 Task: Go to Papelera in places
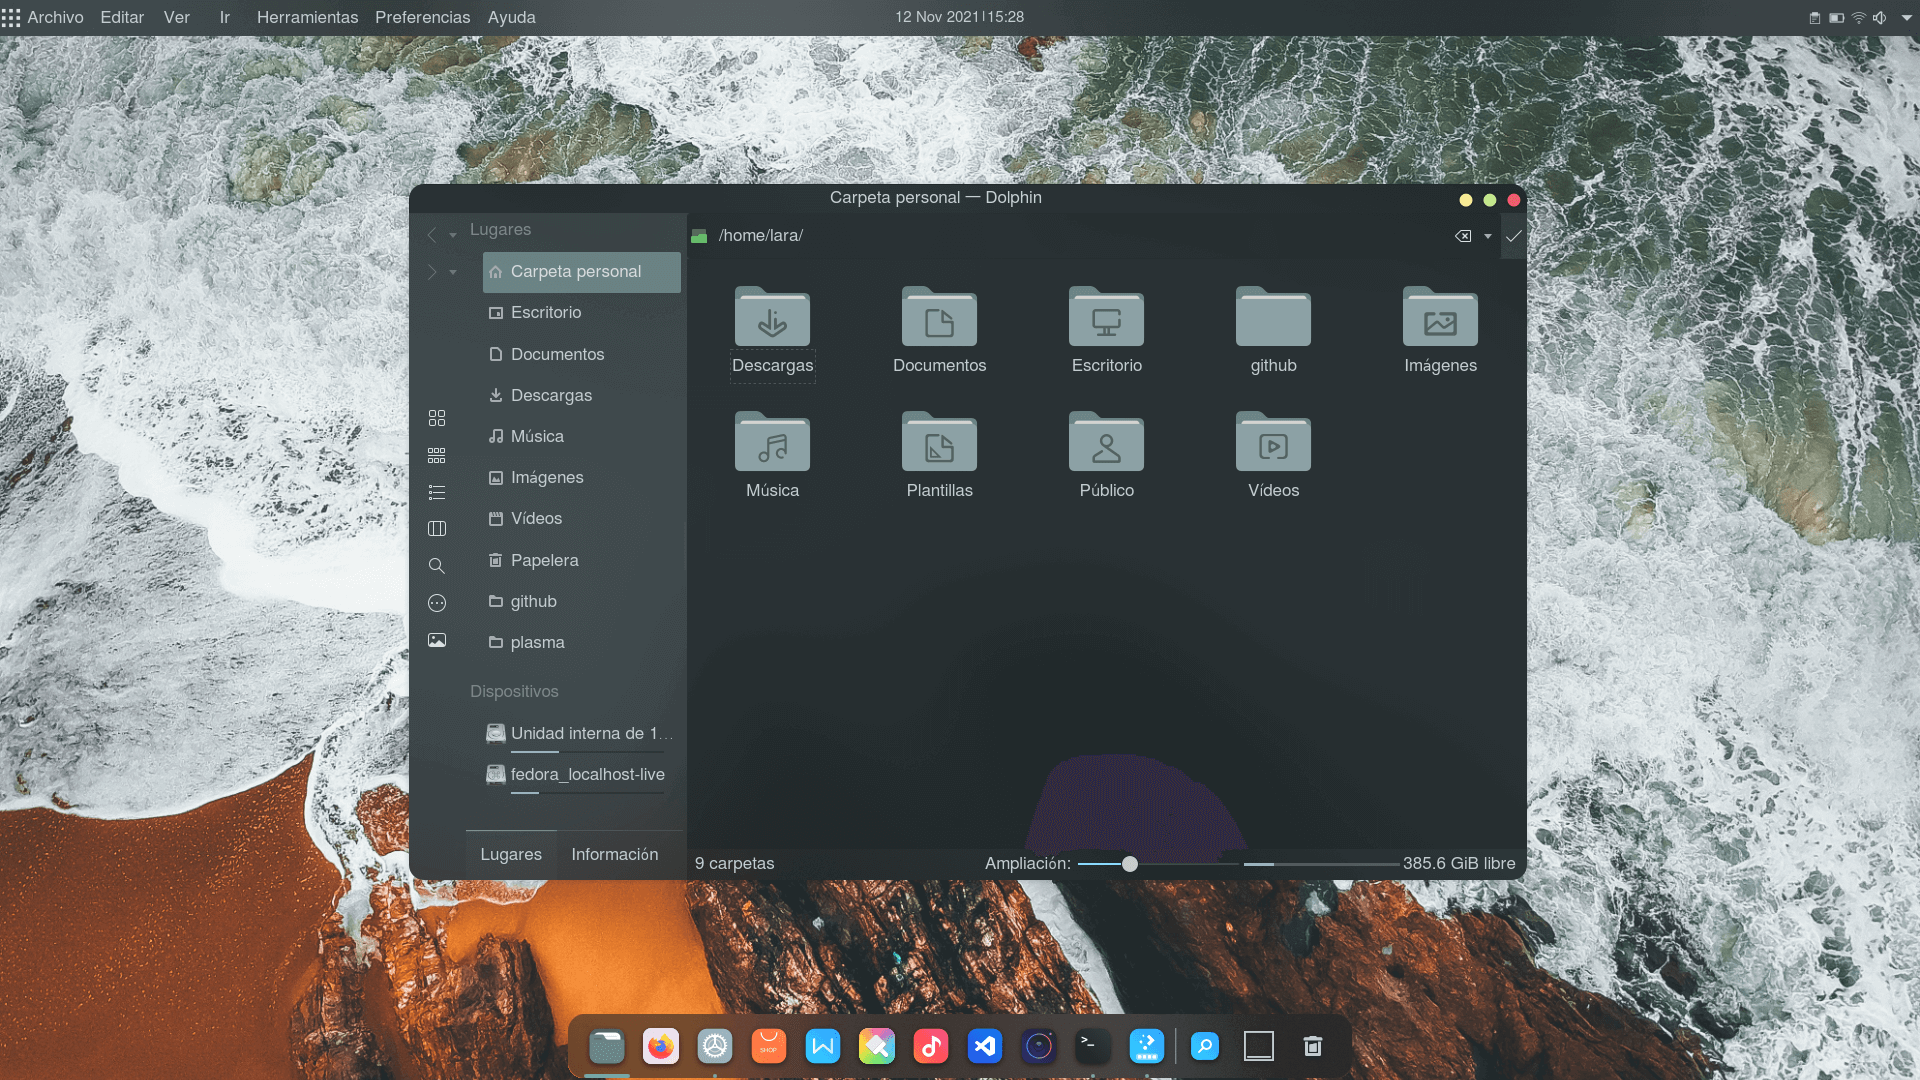point(544,560)
